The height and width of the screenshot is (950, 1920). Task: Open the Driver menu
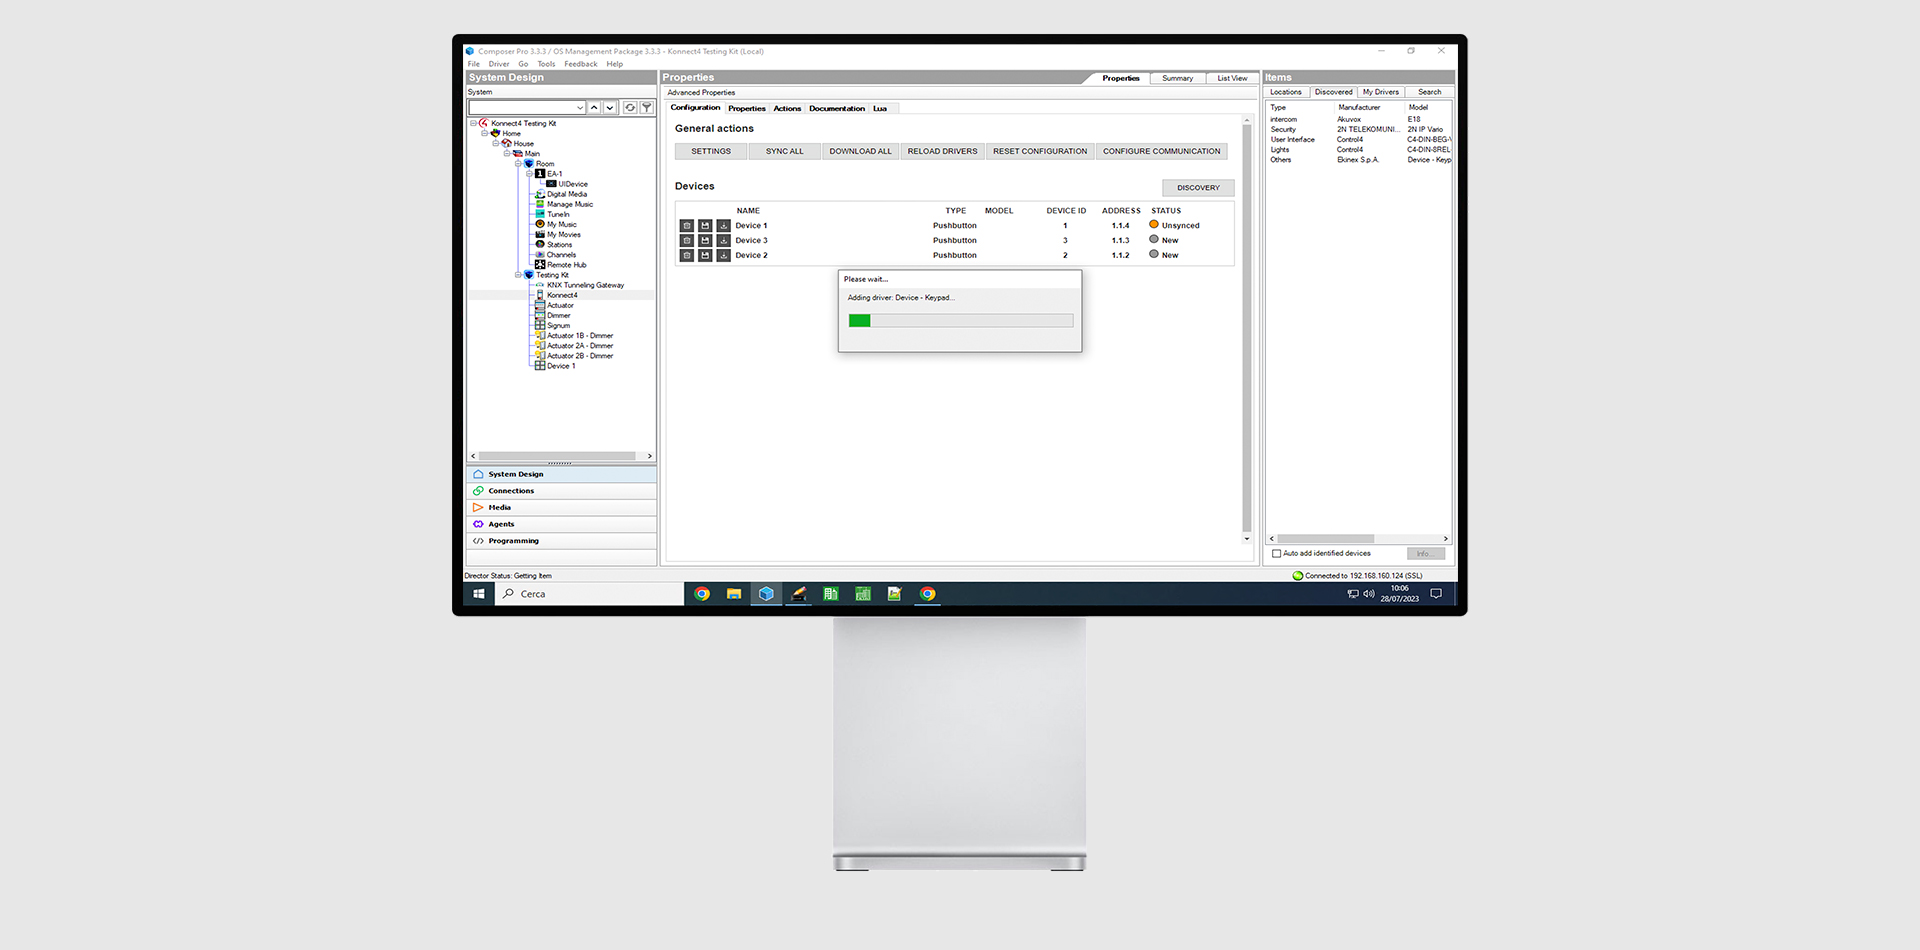click(x=499, y=64)
